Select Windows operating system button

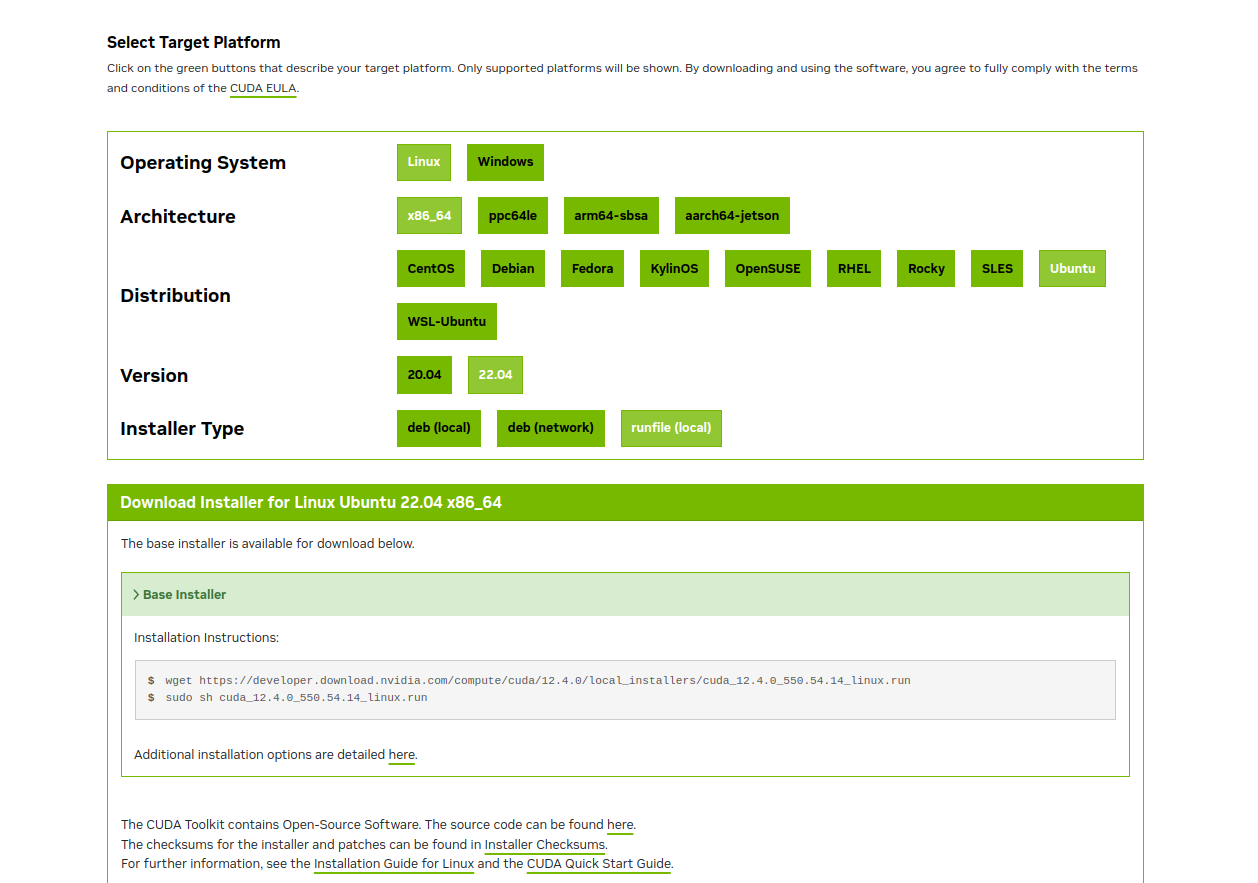(x=505, y=162)
